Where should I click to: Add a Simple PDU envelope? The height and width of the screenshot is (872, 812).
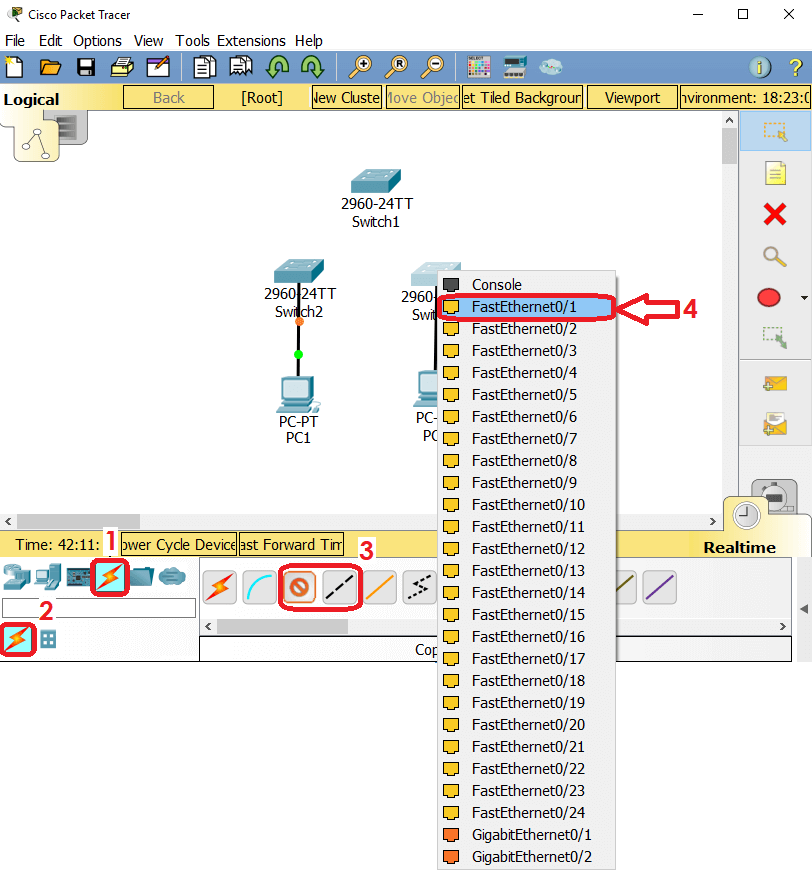[775, 383]
